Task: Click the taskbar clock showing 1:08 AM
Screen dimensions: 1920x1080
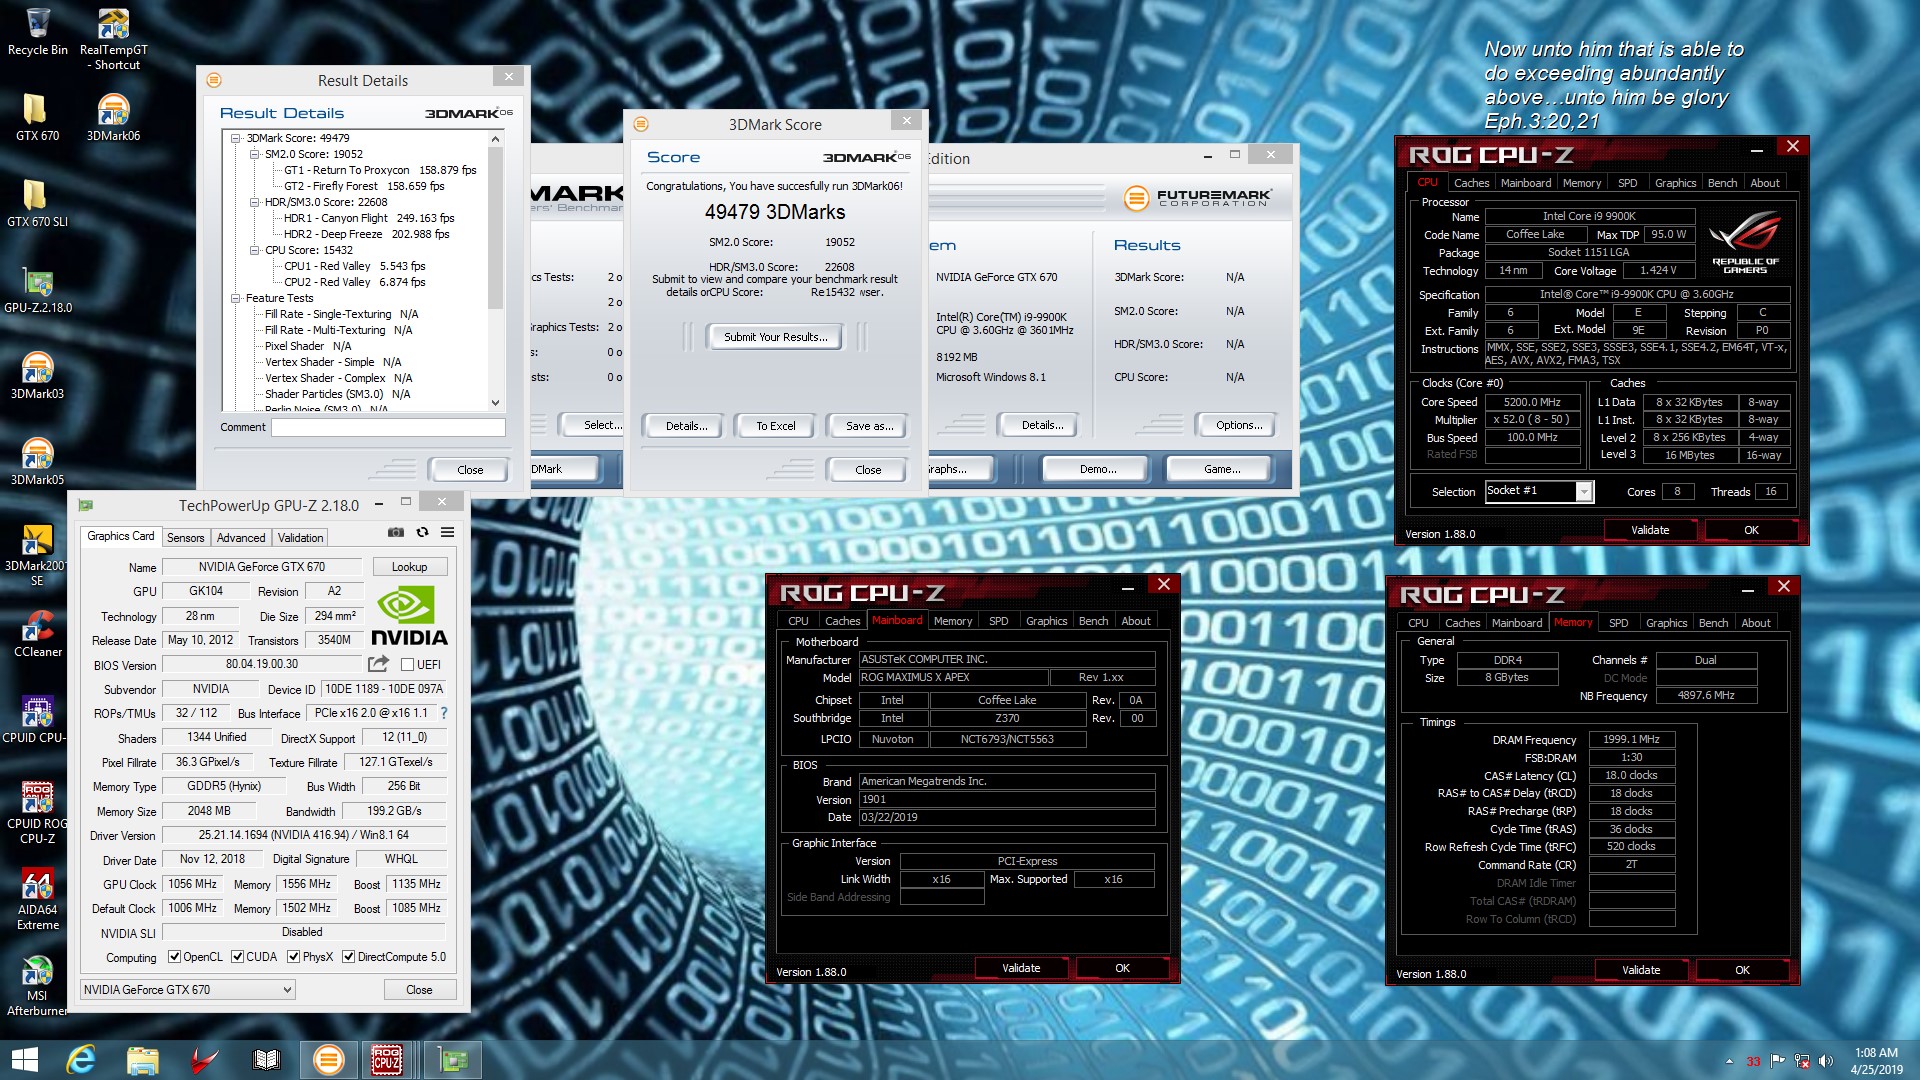Action: coord(1876,1061)
